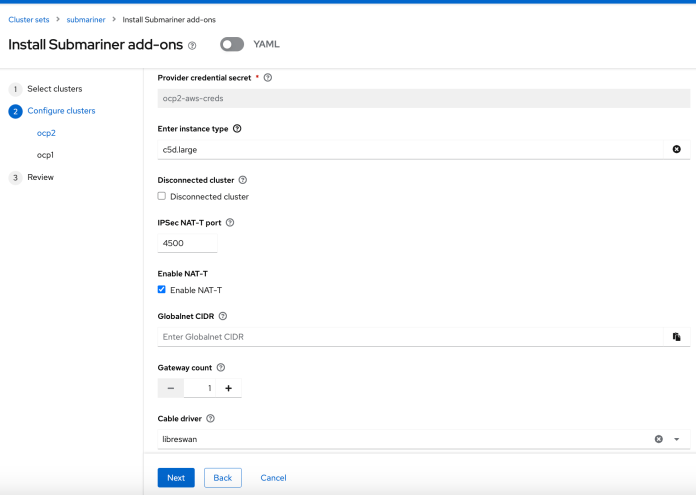Toggle the YAML switch on

coord(232,45)
